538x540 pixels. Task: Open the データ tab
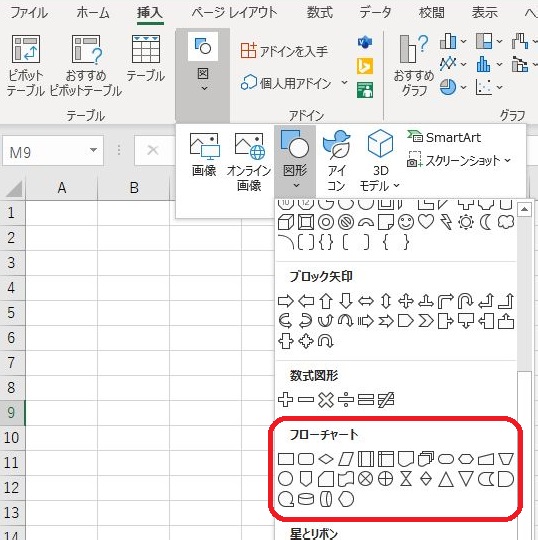tap(375, 13)
